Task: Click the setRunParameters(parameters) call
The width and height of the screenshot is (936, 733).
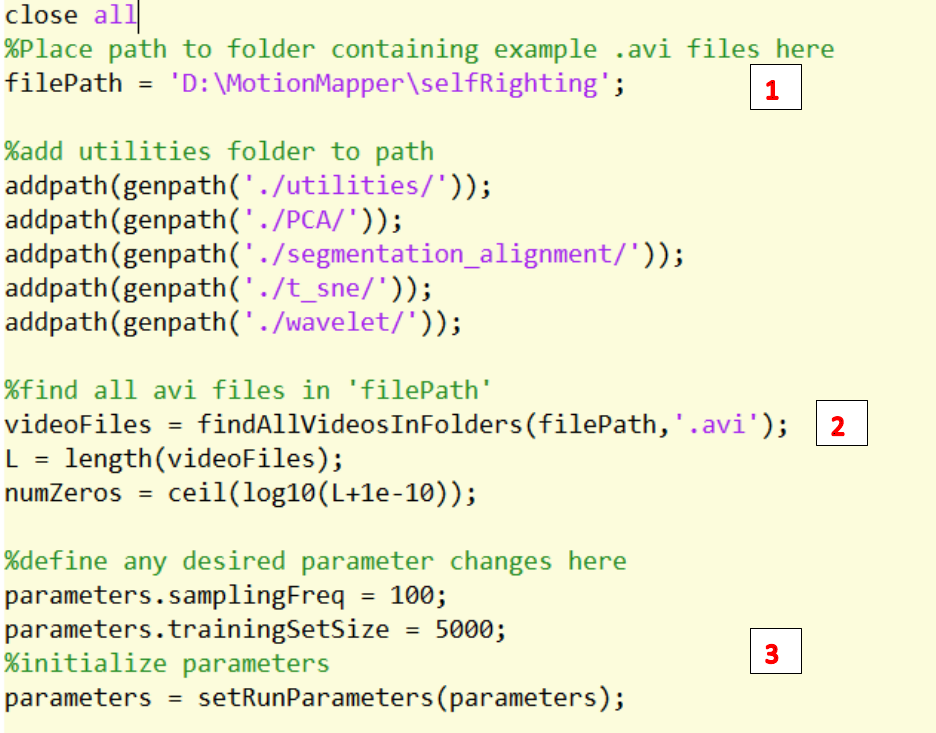Action: [x=411, y=697]
